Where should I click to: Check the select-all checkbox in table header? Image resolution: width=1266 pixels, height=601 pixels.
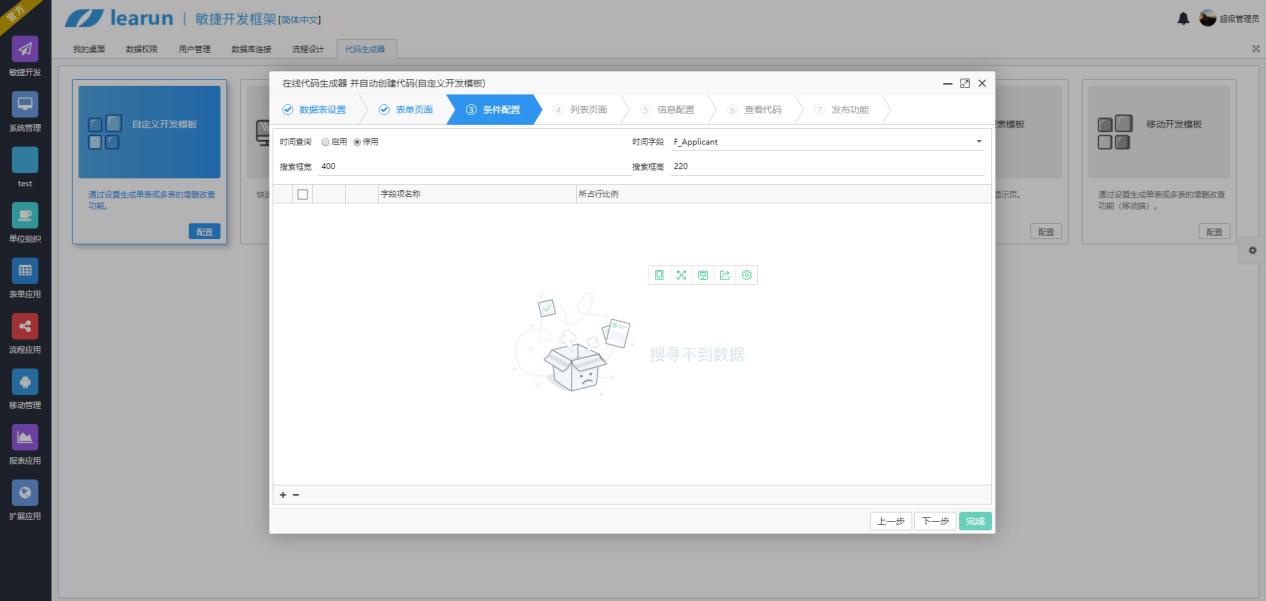tap(303, 194)
